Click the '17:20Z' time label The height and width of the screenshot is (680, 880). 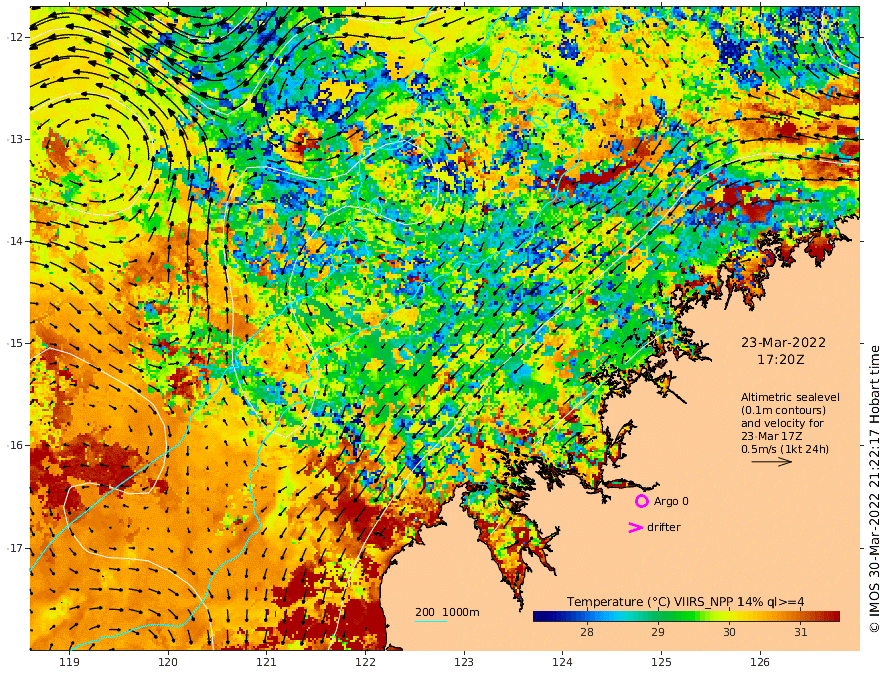tap(781, 360)
